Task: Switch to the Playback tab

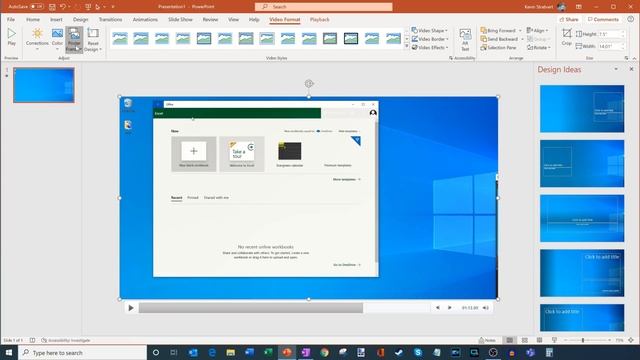Action: pyautogui.click(x=320, y=20)
